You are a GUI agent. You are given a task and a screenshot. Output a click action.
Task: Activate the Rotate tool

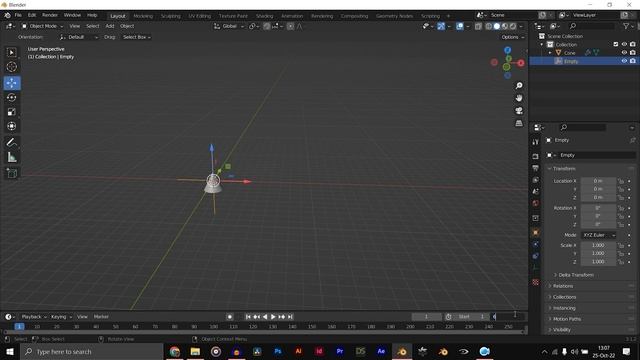[11, 97]
